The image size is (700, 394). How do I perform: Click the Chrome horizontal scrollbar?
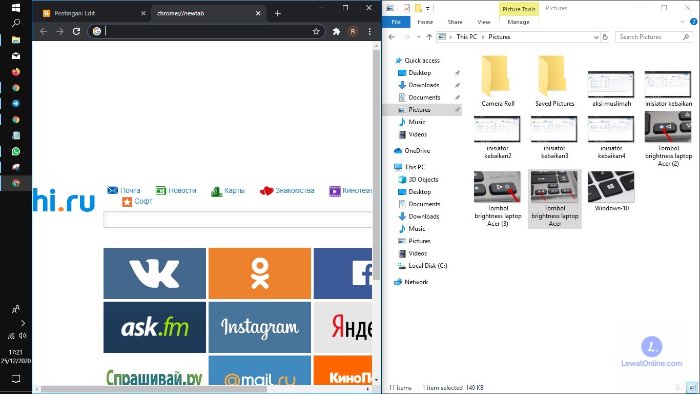tap(154, 389)
